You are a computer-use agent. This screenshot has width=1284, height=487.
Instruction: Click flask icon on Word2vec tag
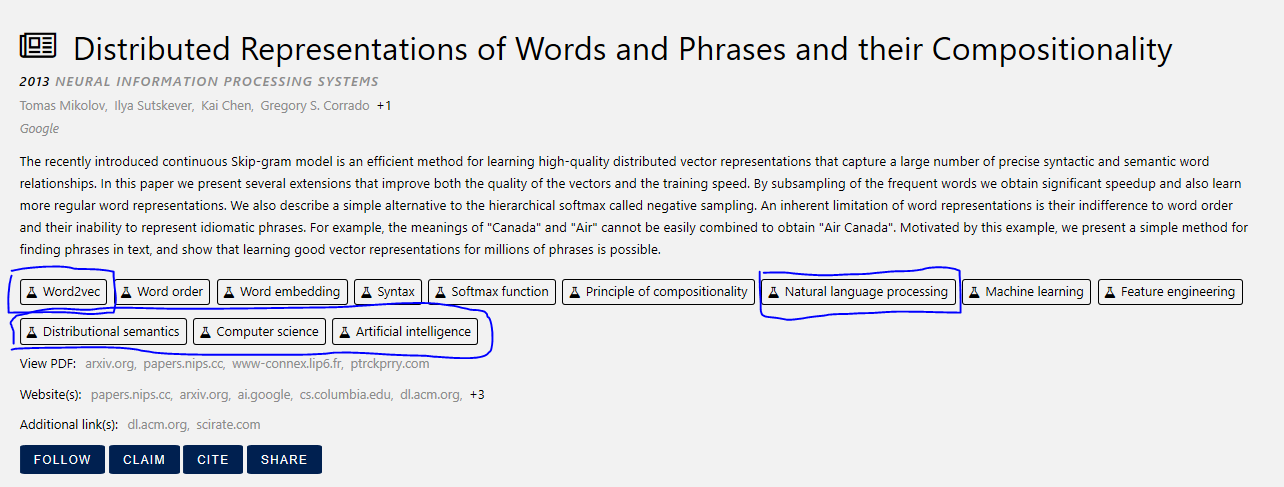pos(32,292)
